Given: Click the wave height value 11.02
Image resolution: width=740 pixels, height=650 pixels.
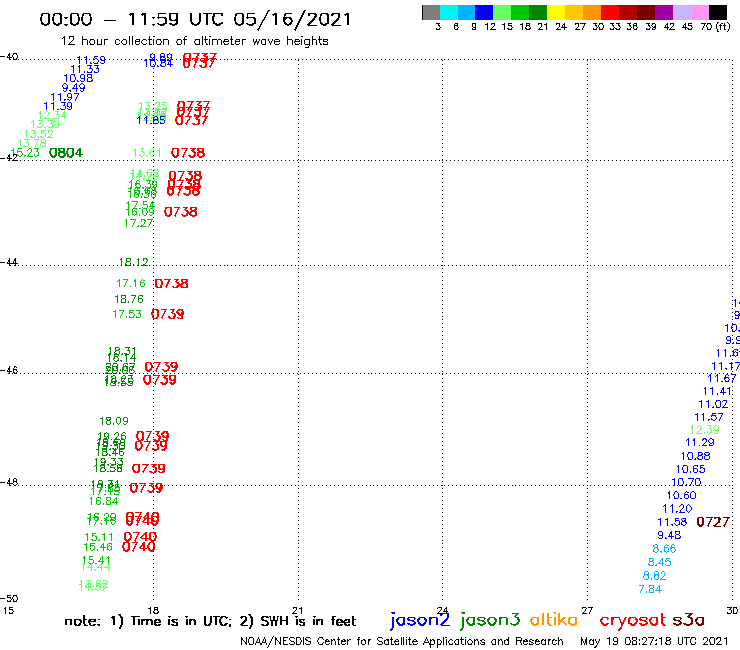Looking at the screenshot, I should click(x=713, y=405).
